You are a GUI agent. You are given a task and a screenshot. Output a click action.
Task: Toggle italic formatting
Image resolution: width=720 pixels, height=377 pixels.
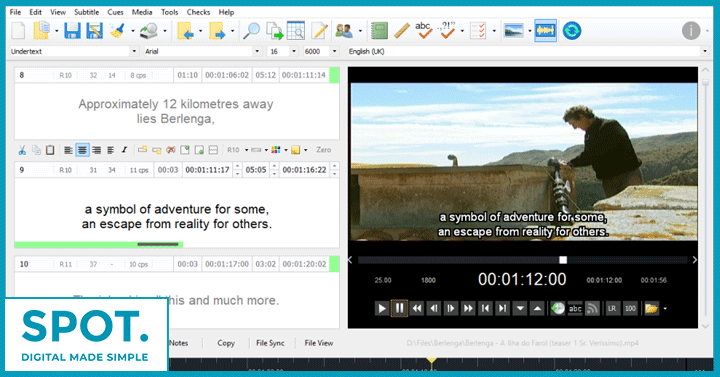click(124, 150)
